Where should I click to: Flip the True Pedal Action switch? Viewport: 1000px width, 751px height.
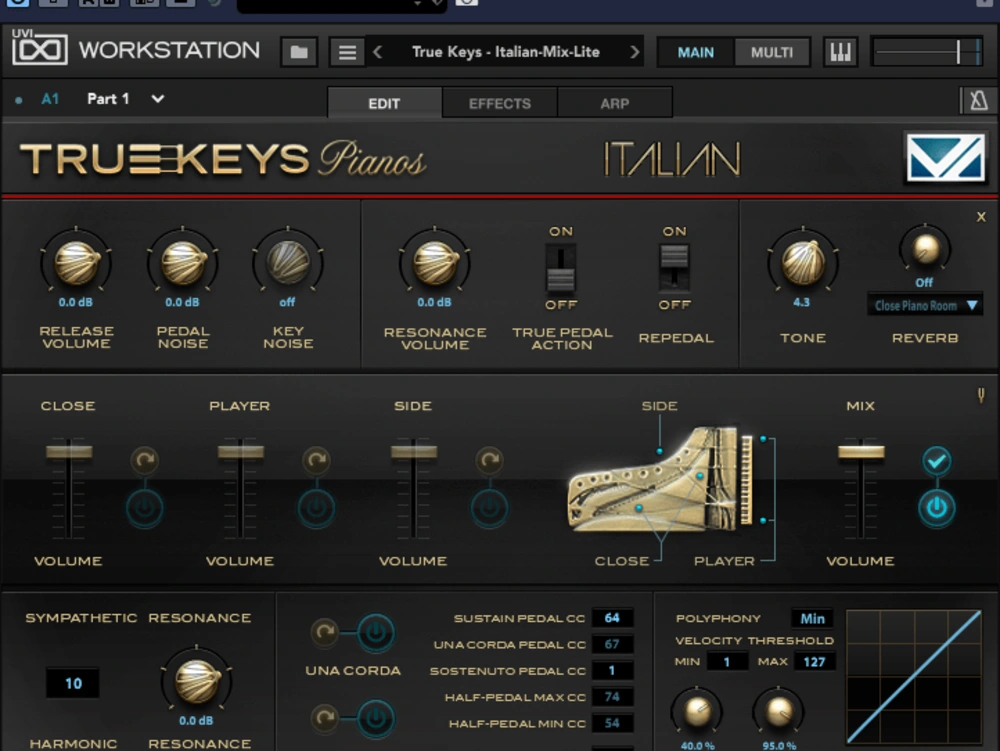(x=561, y=268)
